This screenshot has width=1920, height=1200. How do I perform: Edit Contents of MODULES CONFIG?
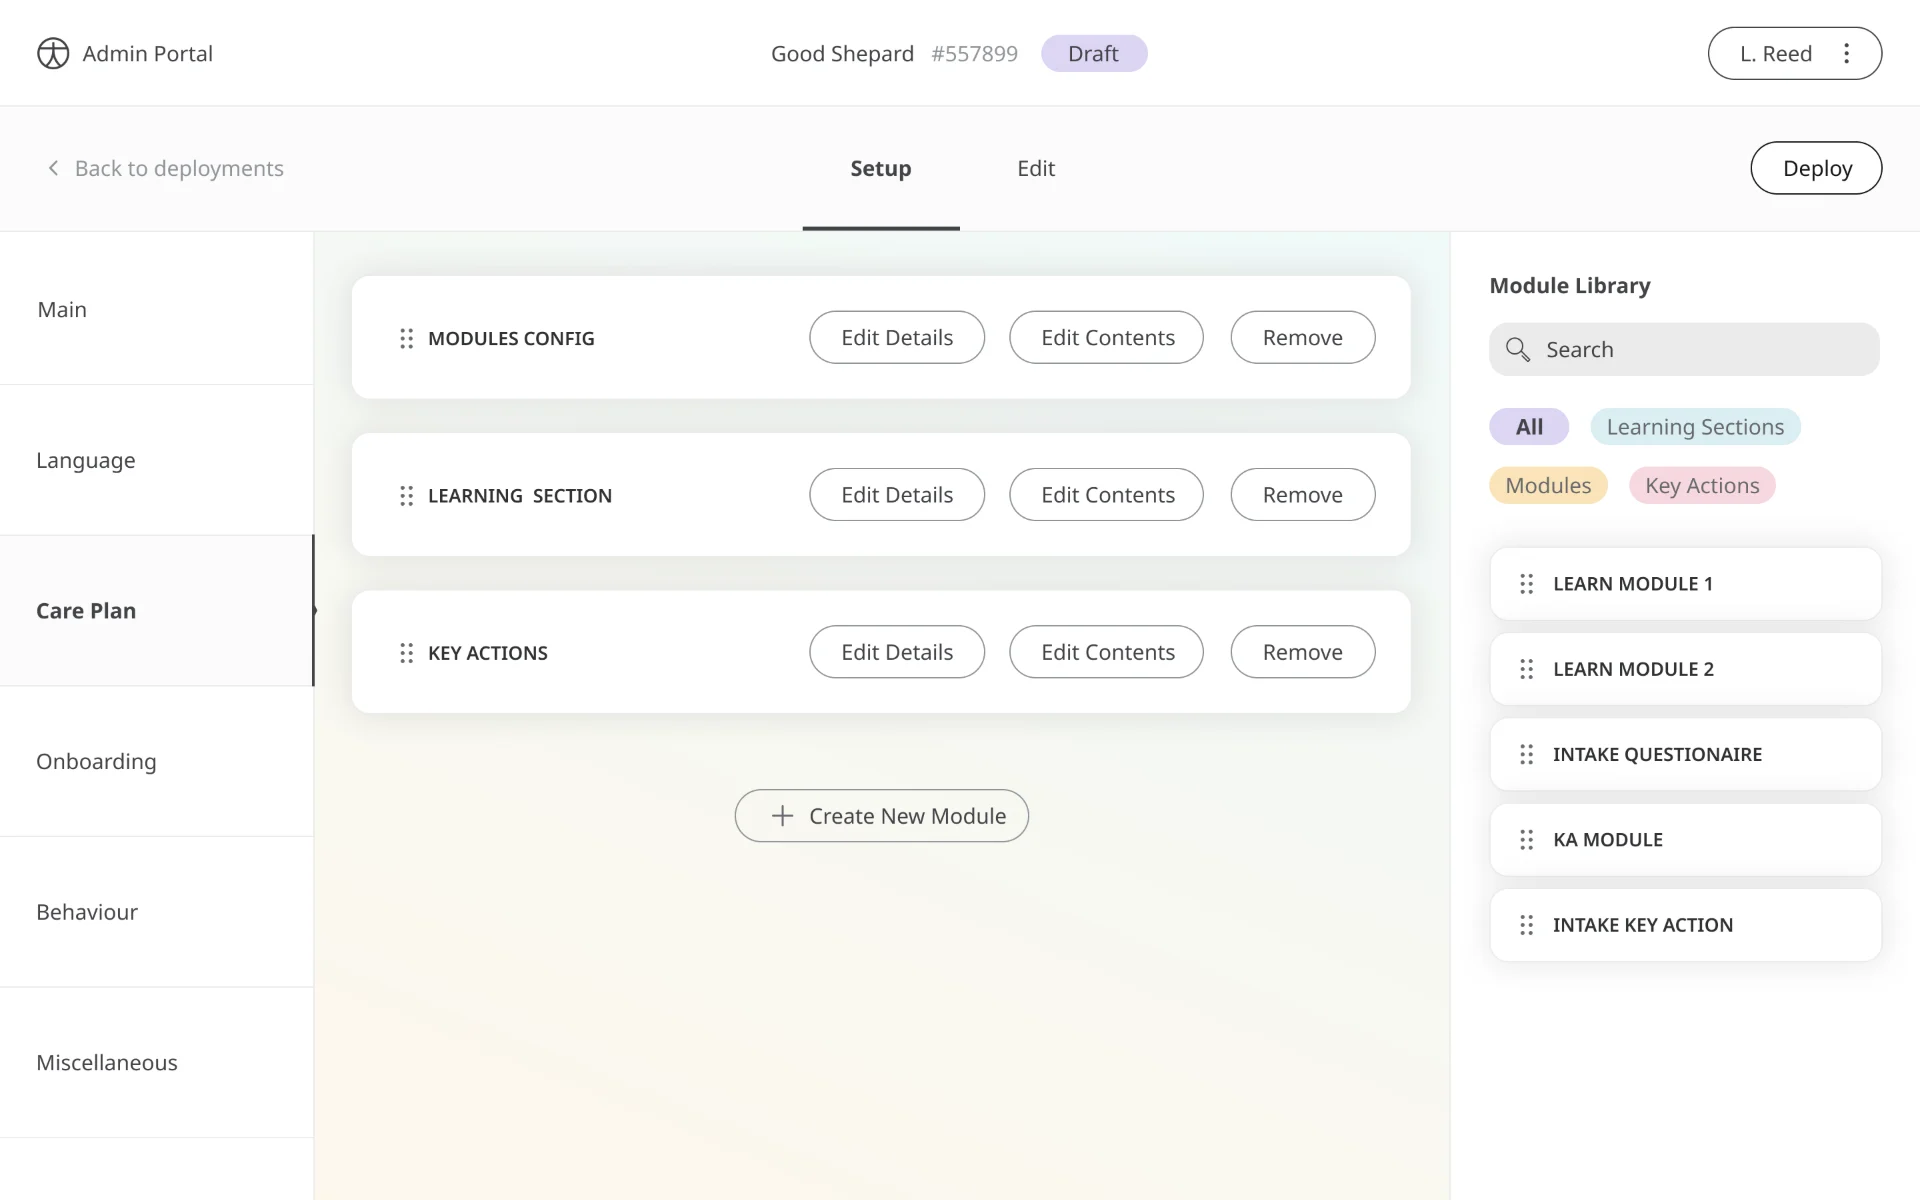(x=1107, y=337)
